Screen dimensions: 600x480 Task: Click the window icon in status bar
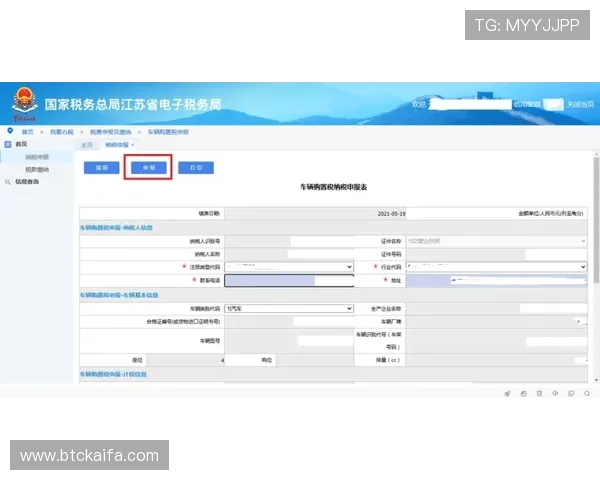(x=571, y=393)
